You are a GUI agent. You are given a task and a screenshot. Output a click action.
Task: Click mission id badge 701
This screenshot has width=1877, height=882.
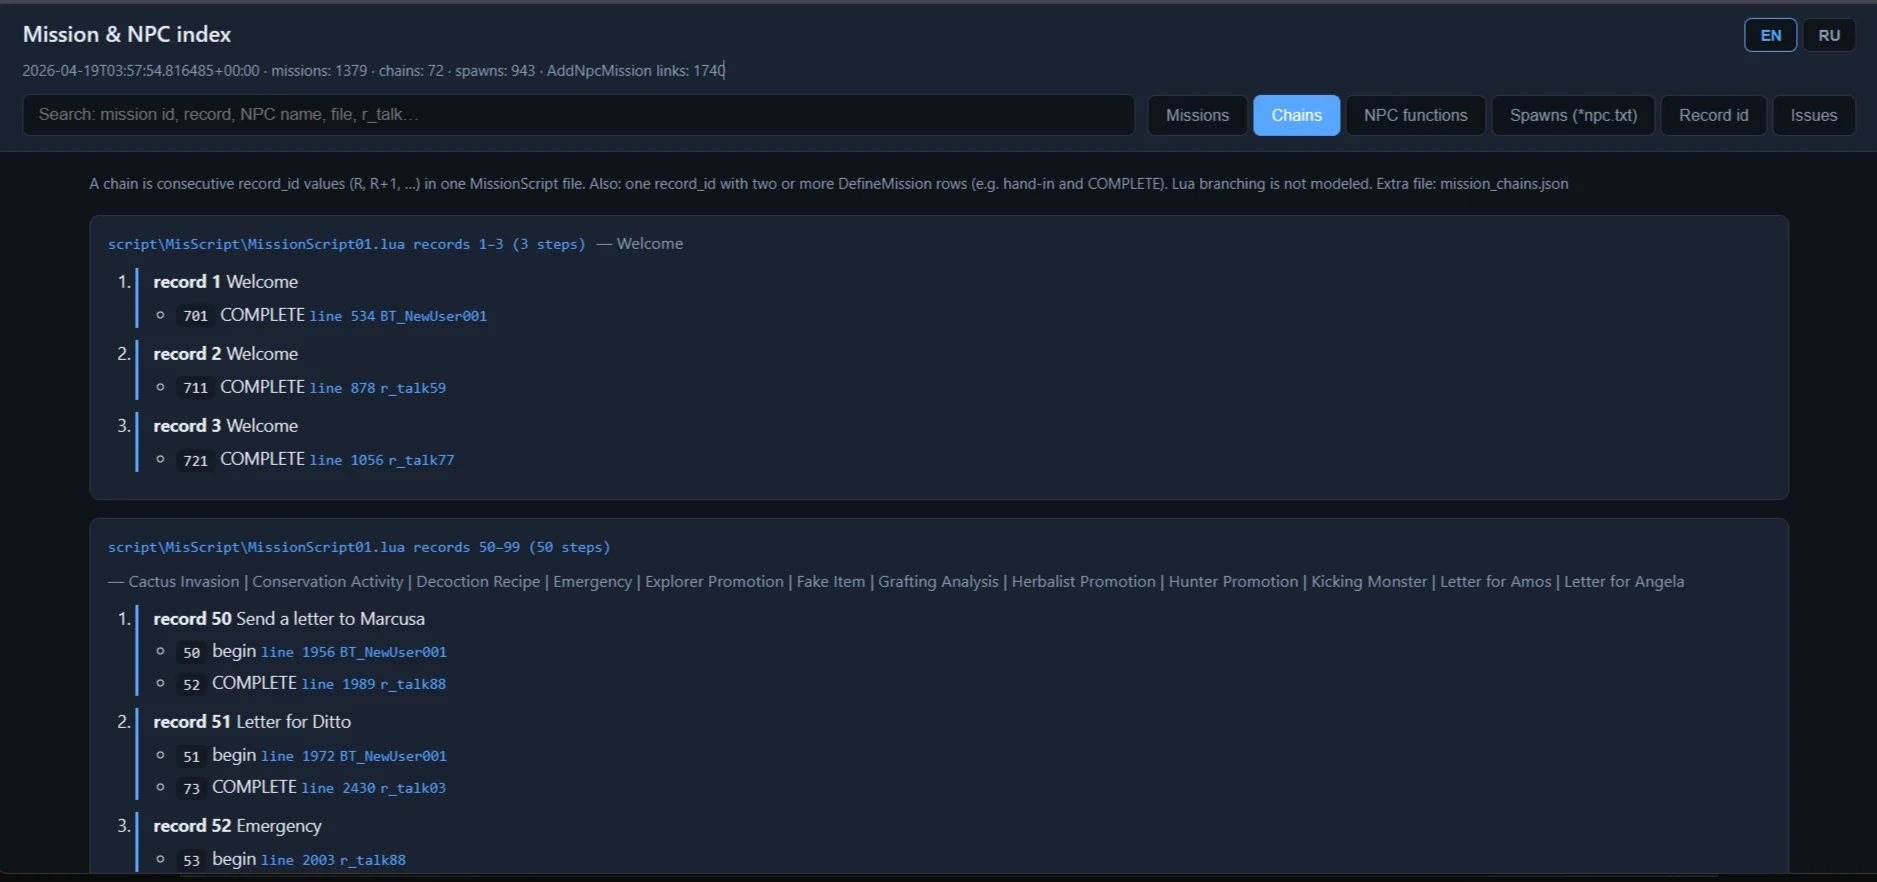(x=195, y=316)
